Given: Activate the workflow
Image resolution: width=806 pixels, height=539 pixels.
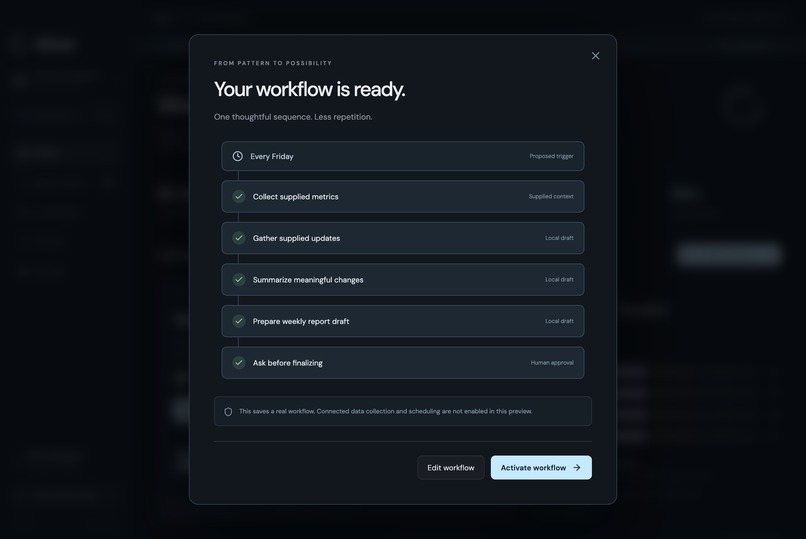Looking at the screenshot, I should point(541,468).
